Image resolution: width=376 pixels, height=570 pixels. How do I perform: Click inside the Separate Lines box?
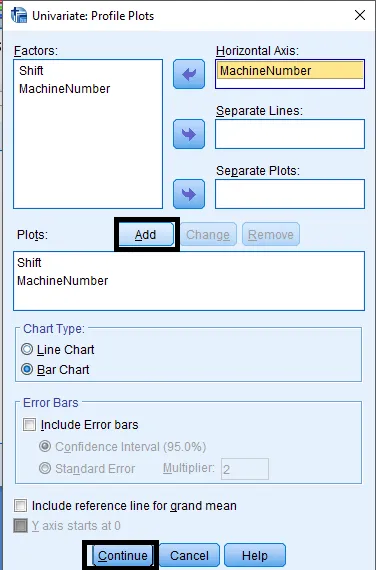tap(290, 134)
